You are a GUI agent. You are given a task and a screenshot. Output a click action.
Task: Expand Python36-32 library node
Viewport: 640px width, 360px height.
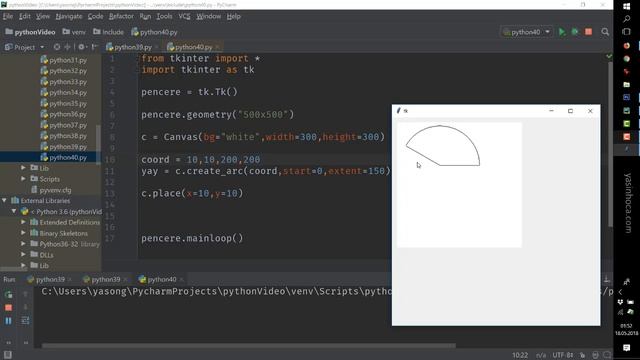[23, 244]
